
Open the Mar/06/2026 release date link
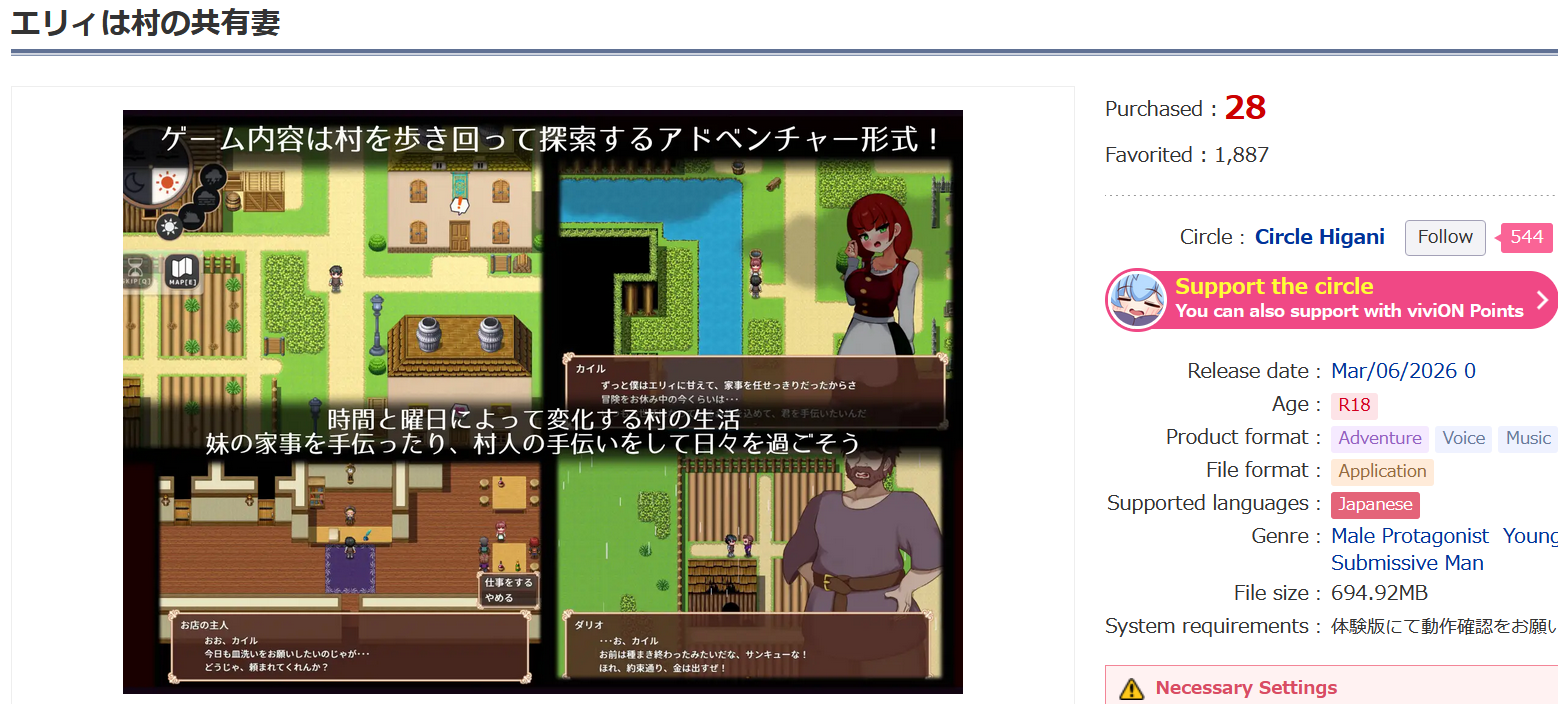pos(1403,371)
